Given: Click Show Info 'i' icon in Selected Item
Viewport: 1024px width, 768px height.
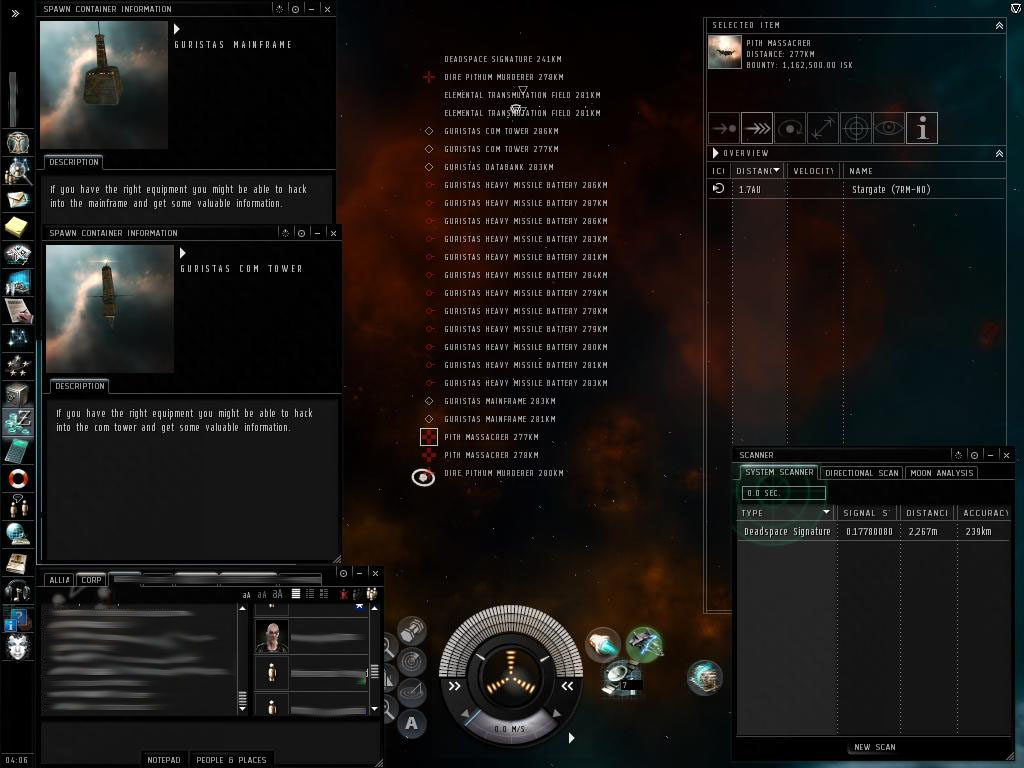Looking at the screenshot, I should click(922, 128).
